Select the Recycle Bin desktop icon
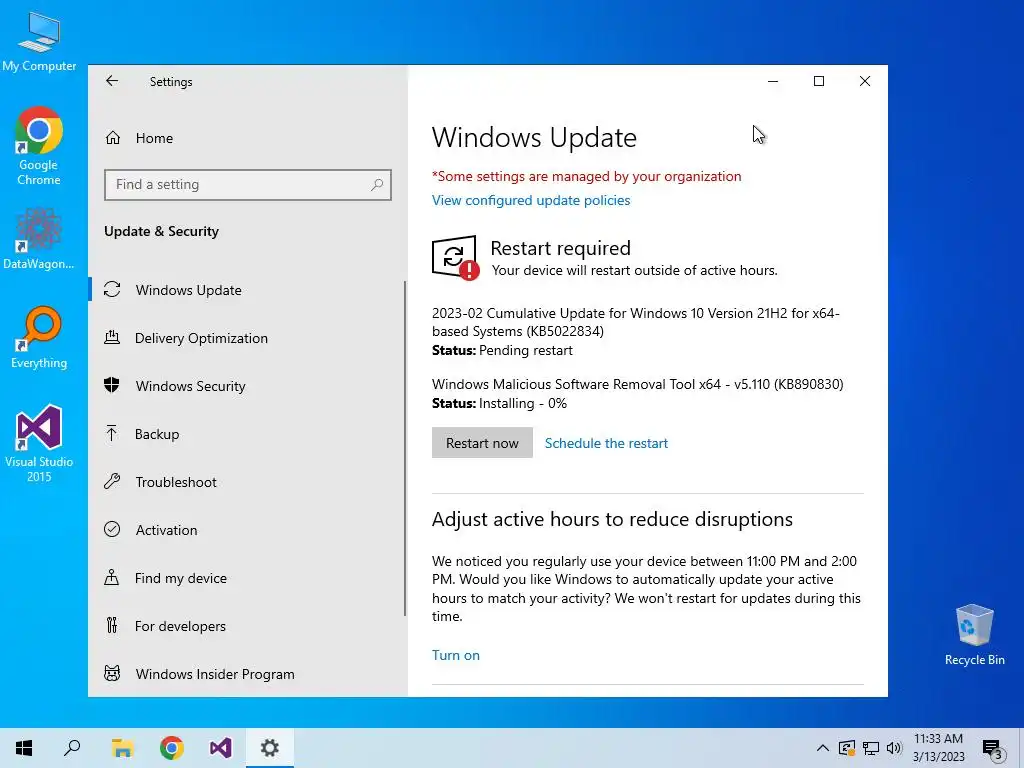The image size is (1024, 768). pos(974,634)
